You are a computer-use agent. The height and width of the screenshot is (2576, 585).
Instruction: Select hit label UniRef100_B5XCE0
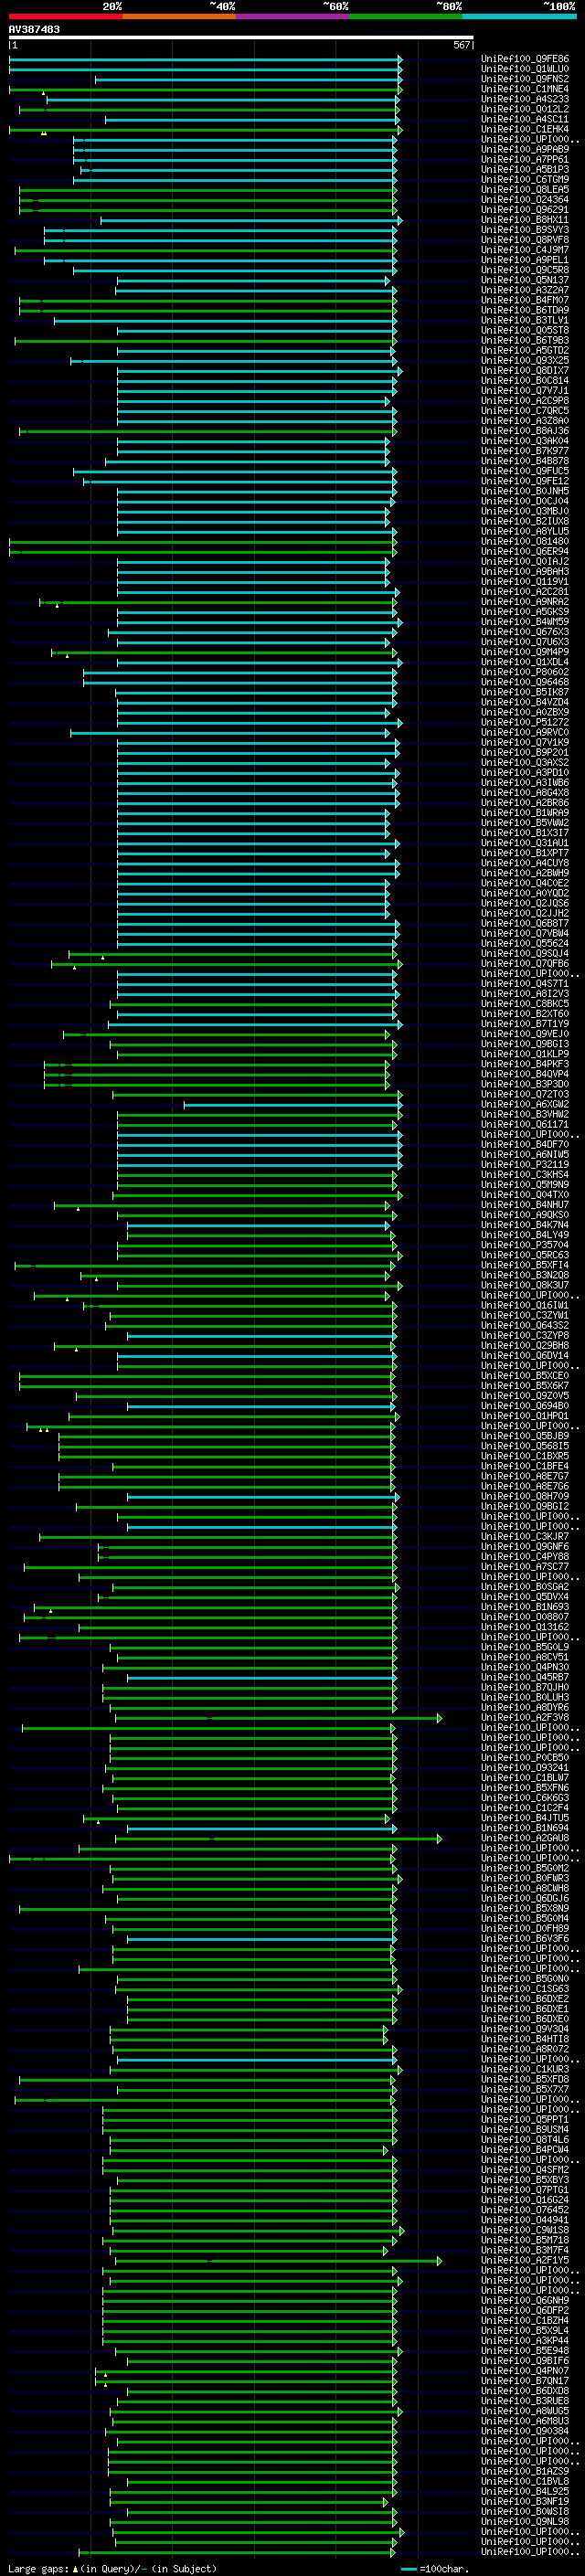point(525,1376)
